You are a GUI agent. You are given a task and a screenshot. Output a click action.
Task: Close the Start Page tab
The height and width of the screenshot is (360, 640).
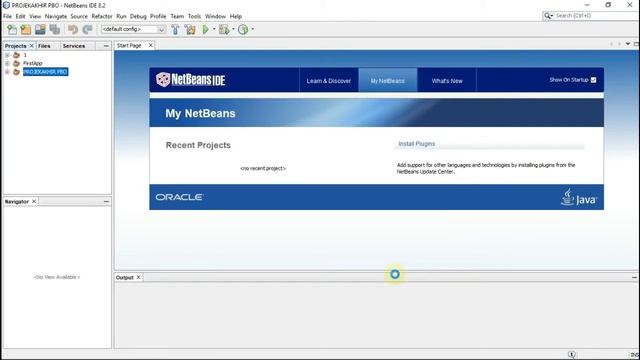151,45
